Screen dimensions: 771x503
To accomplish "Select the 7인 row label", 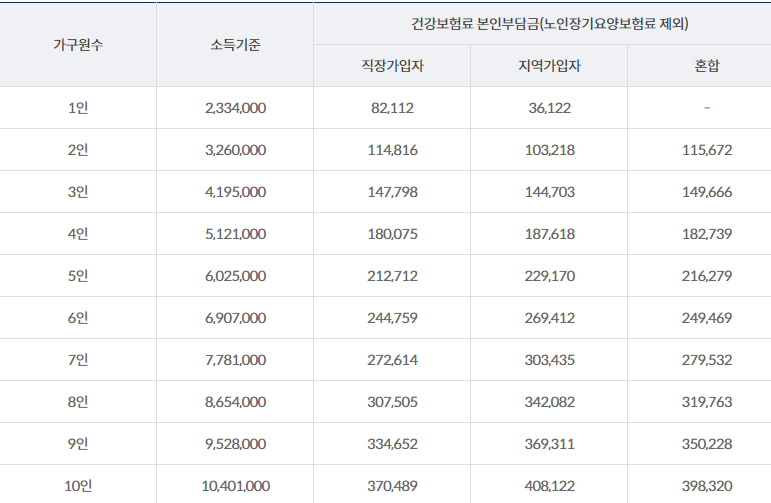I will coord(78,360).
